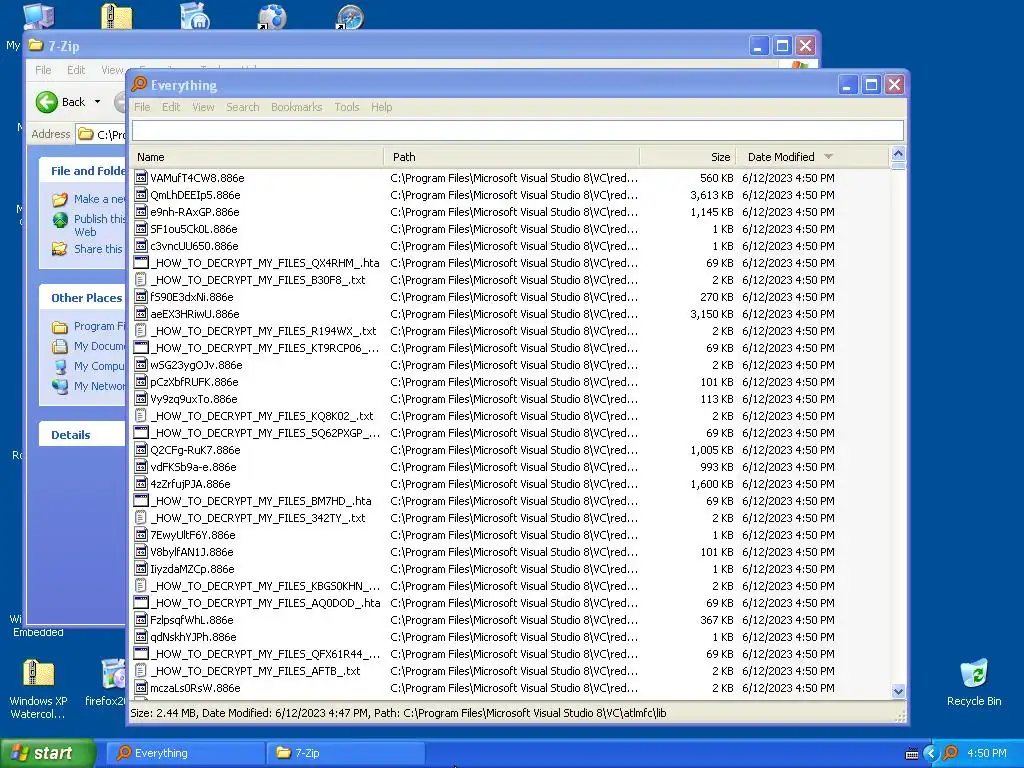Open the Bookmarks menu in Everything
Image resolution: width=1024 pixels, height=768 pixels.
click(x=296, y=107)
